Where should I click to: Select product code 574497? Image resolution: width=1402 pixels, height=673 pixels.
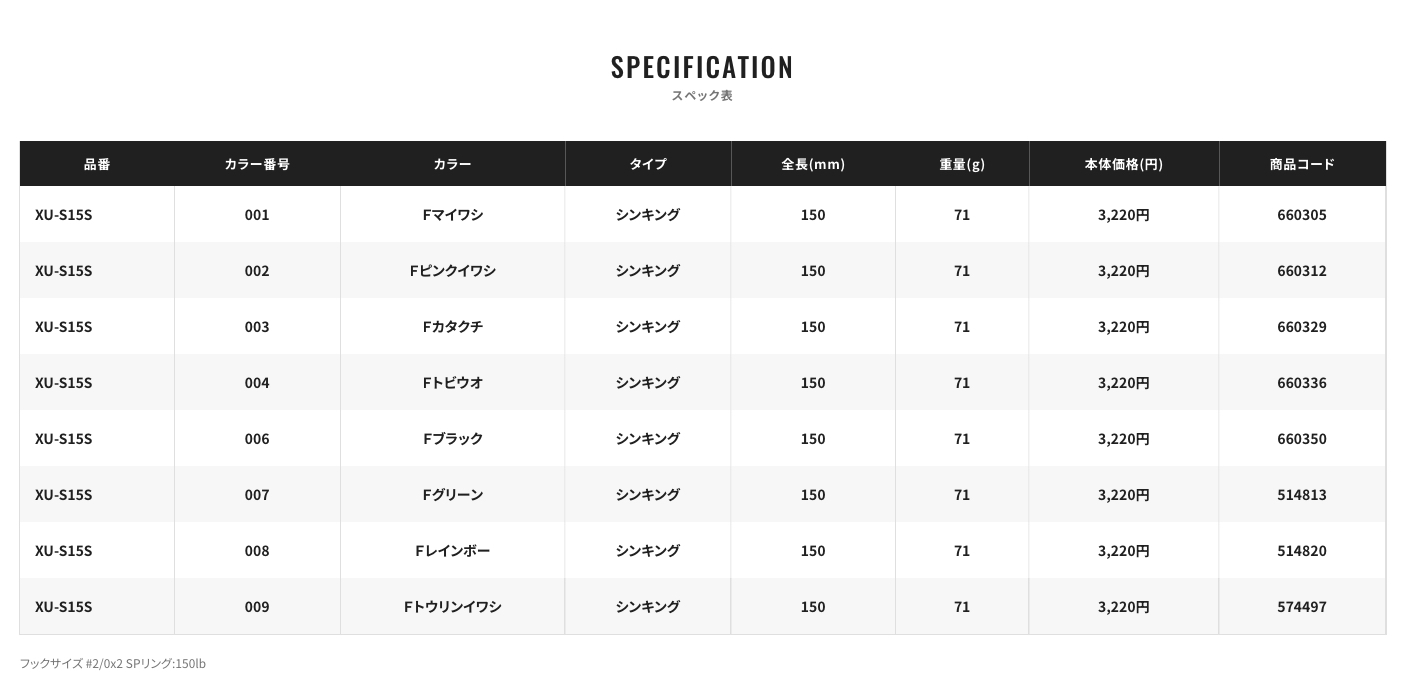coord(1302,607)
